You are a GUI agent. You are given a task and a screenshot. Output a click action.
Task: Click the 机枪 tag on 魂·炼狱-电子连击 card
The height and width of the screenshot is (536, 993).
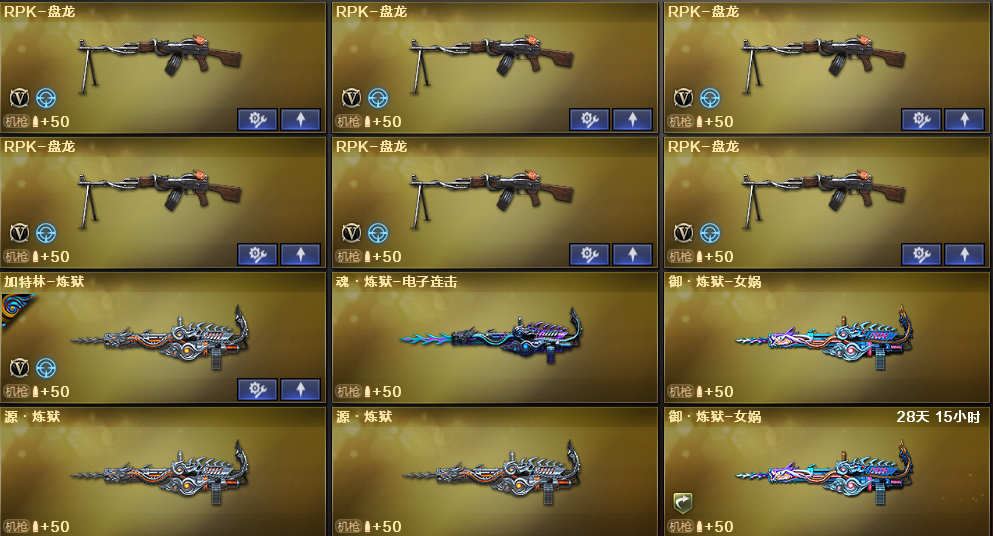[x=348, y=392]
